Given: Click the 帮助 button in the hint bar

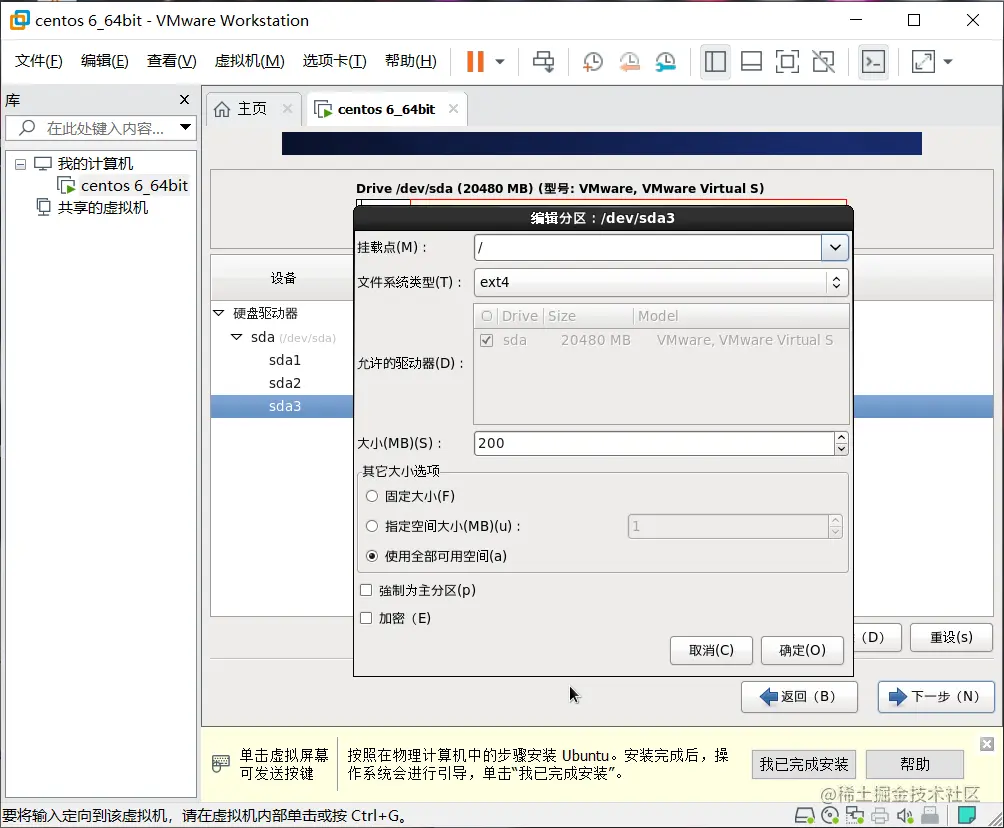Looking at the screenshot, I should [914, 765].
